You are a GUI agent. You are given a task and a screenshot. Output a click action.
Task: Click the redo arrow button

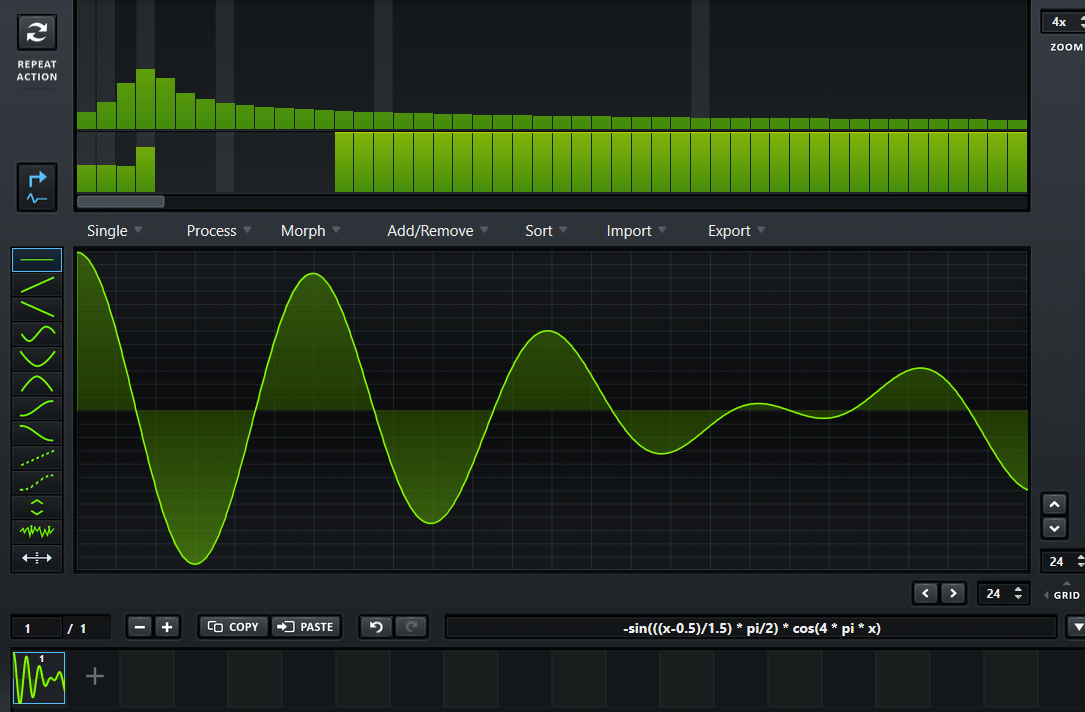[411, 627]
